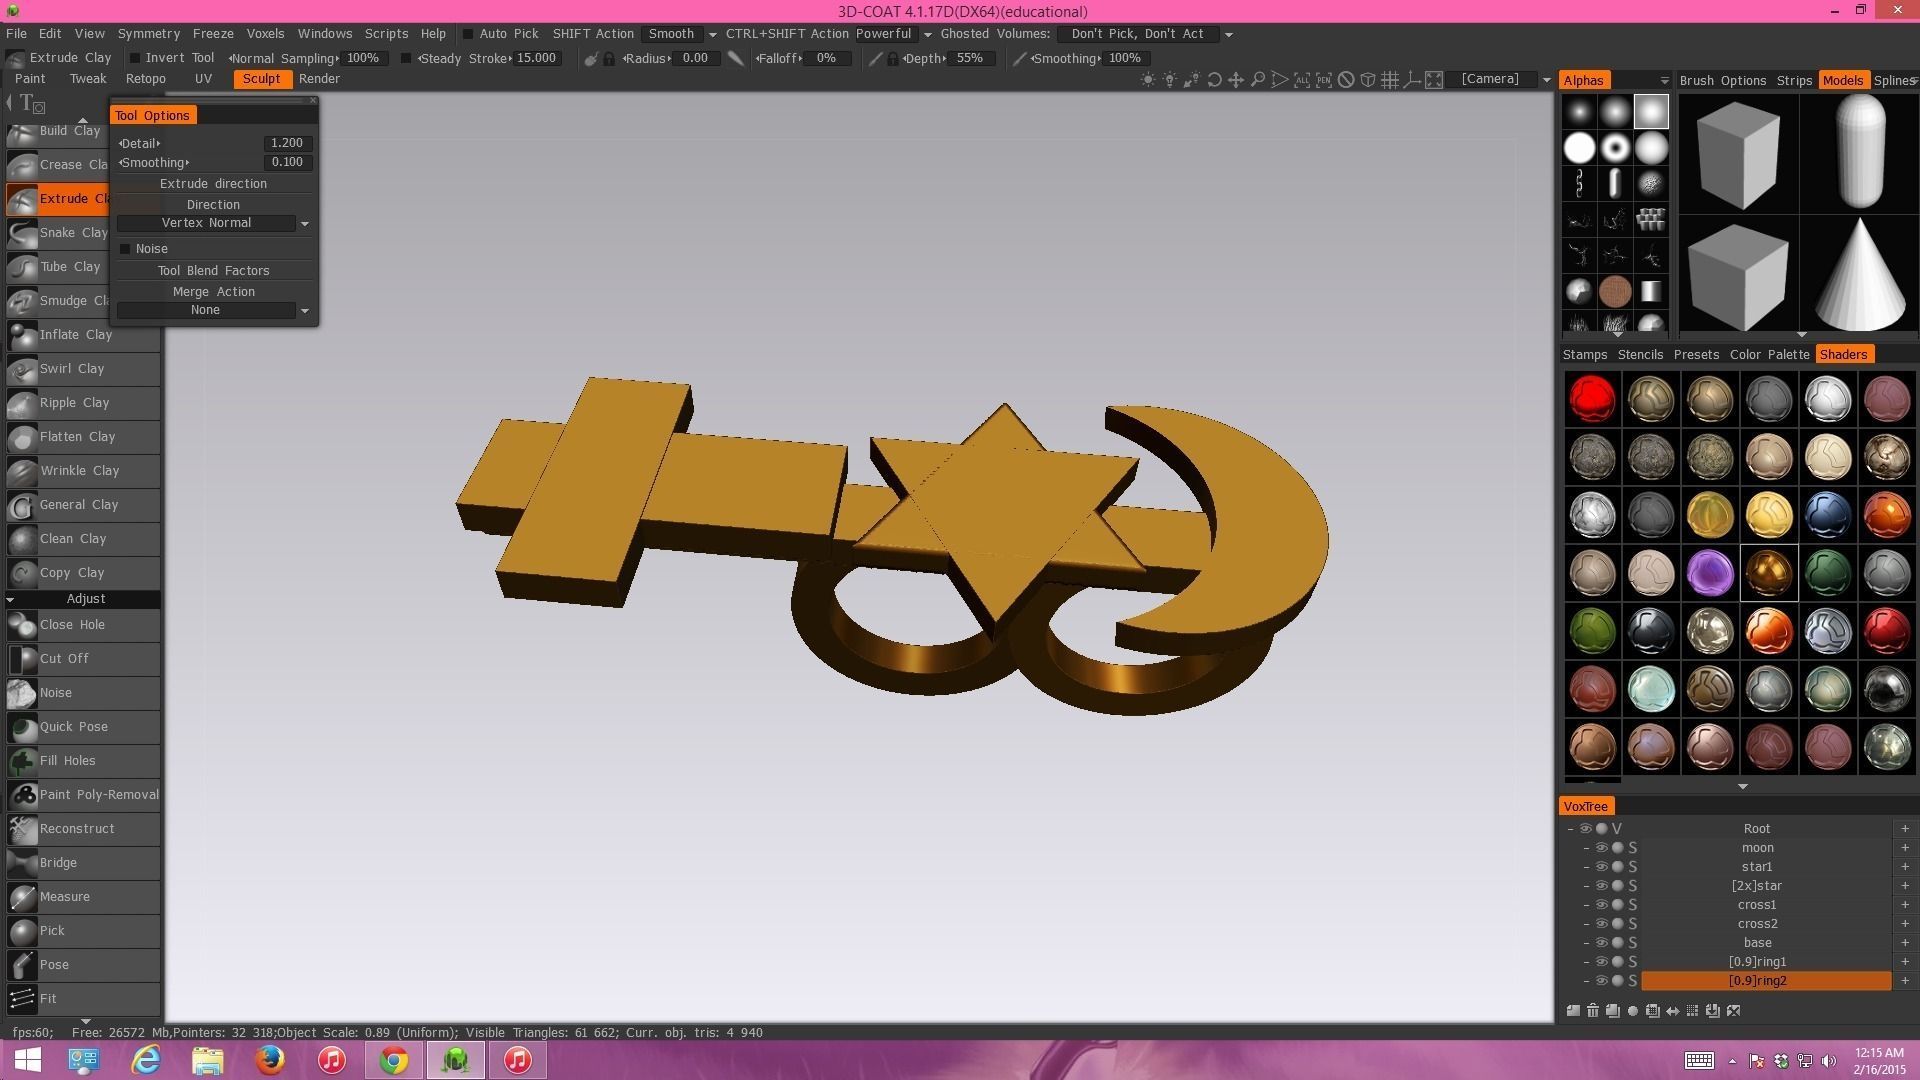The width and height of the screenshot is (1920, 1080).
Task: Select the Bridge tool
Action: (x=83, y=863)
